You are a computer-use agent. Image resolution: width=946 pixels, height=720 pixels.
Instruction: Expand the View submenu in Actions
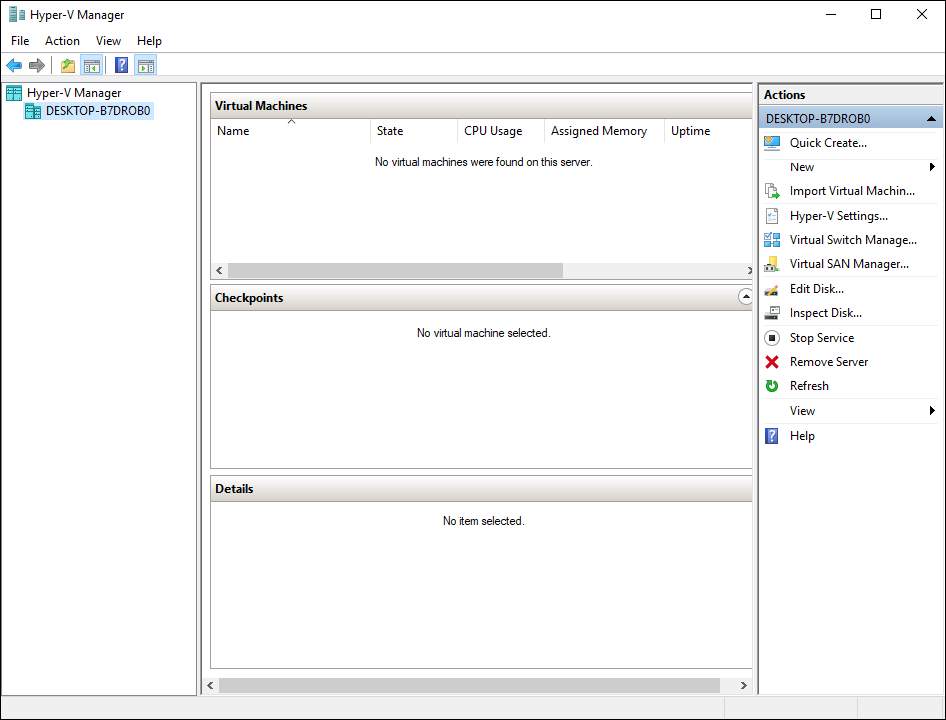pyautogui.click(x=932, y=411)
